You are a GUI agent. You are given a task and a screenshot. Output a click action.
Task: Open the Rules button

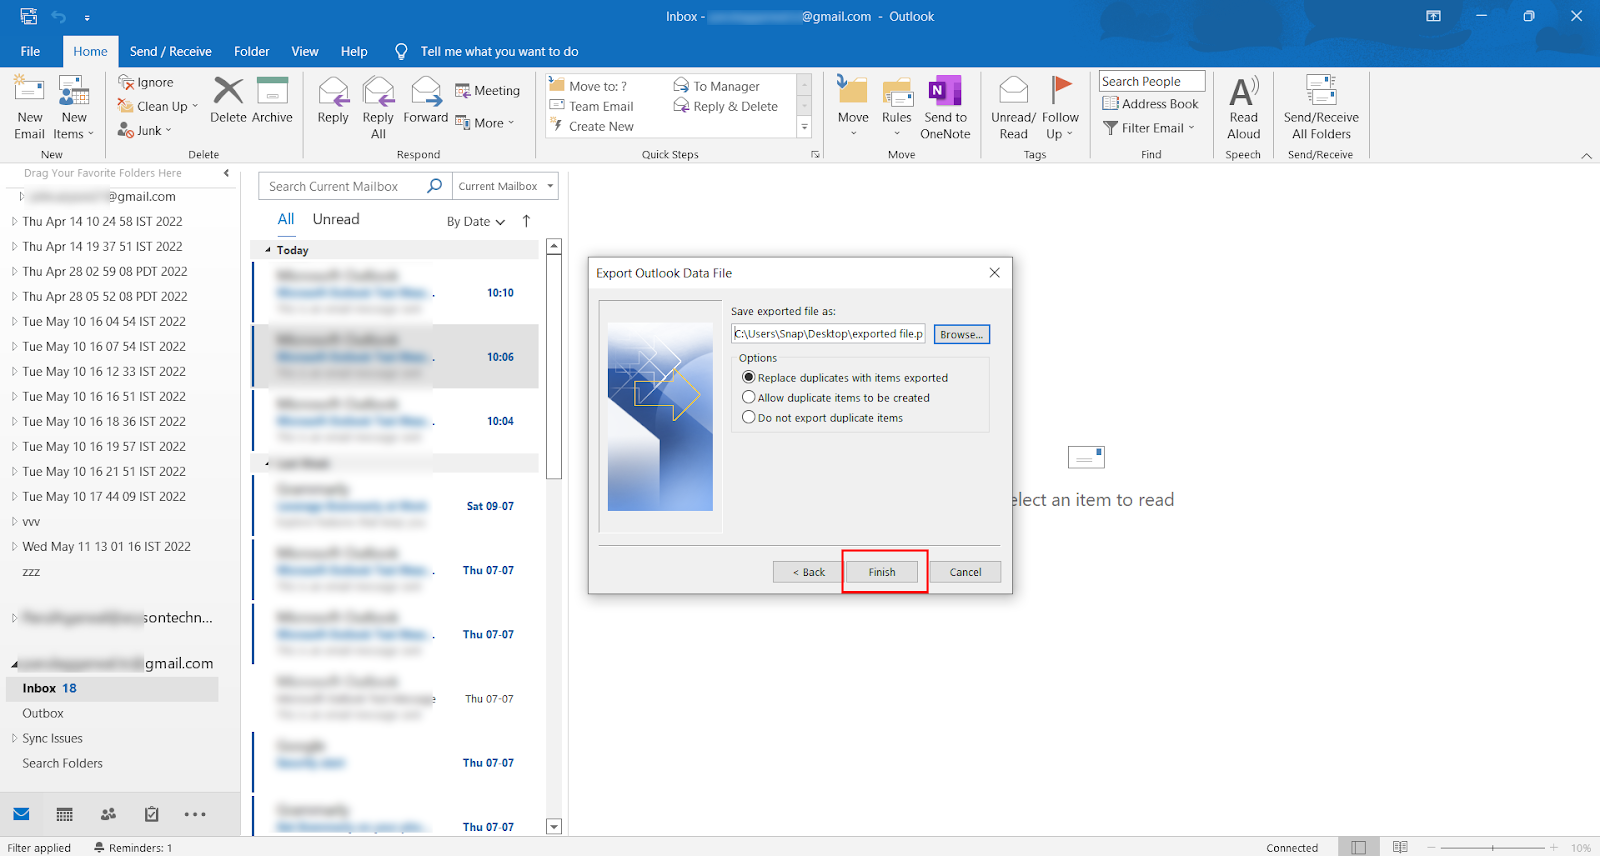pos(897,108)
